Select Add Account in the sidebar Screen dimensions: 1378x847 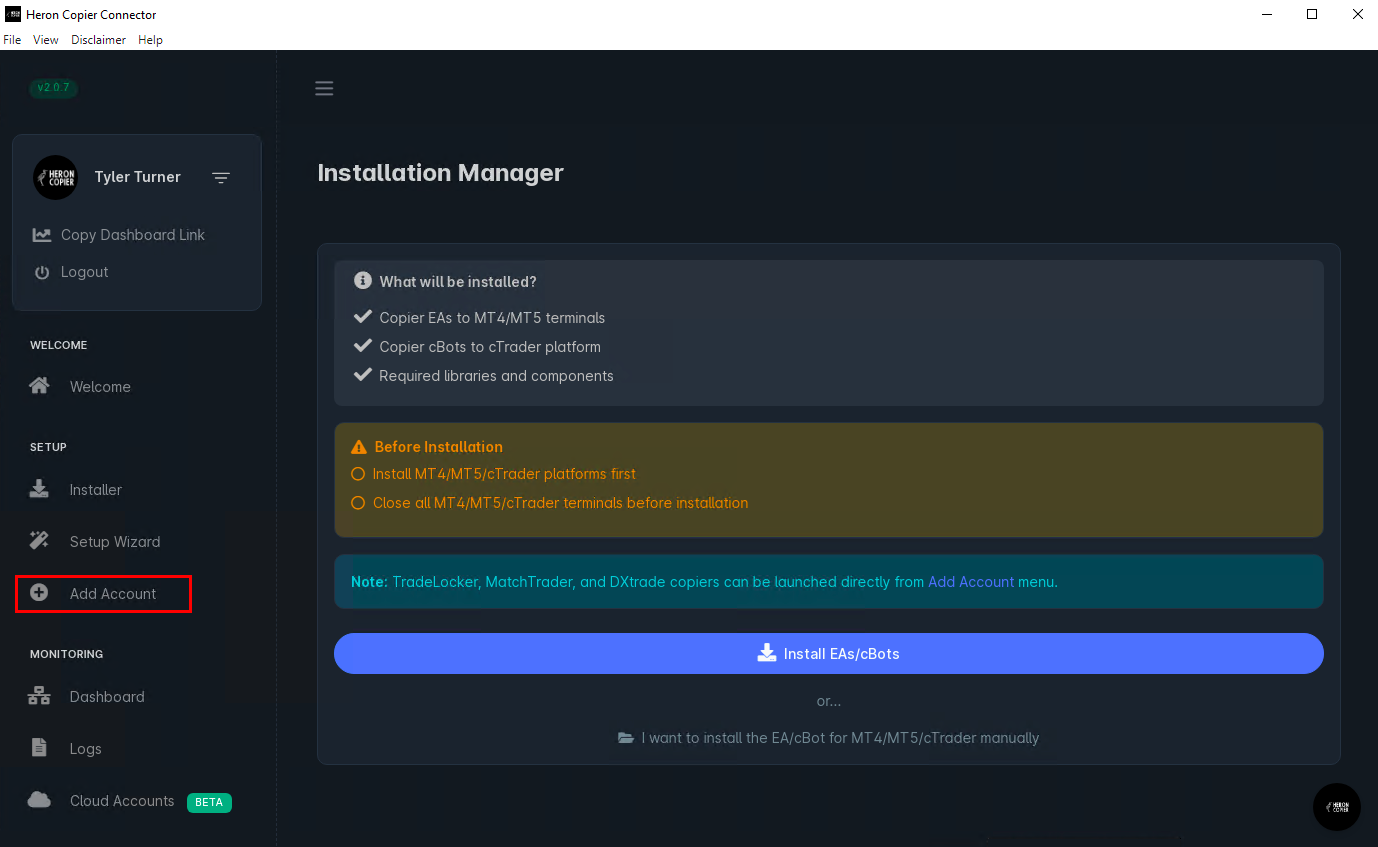point(113,594)
